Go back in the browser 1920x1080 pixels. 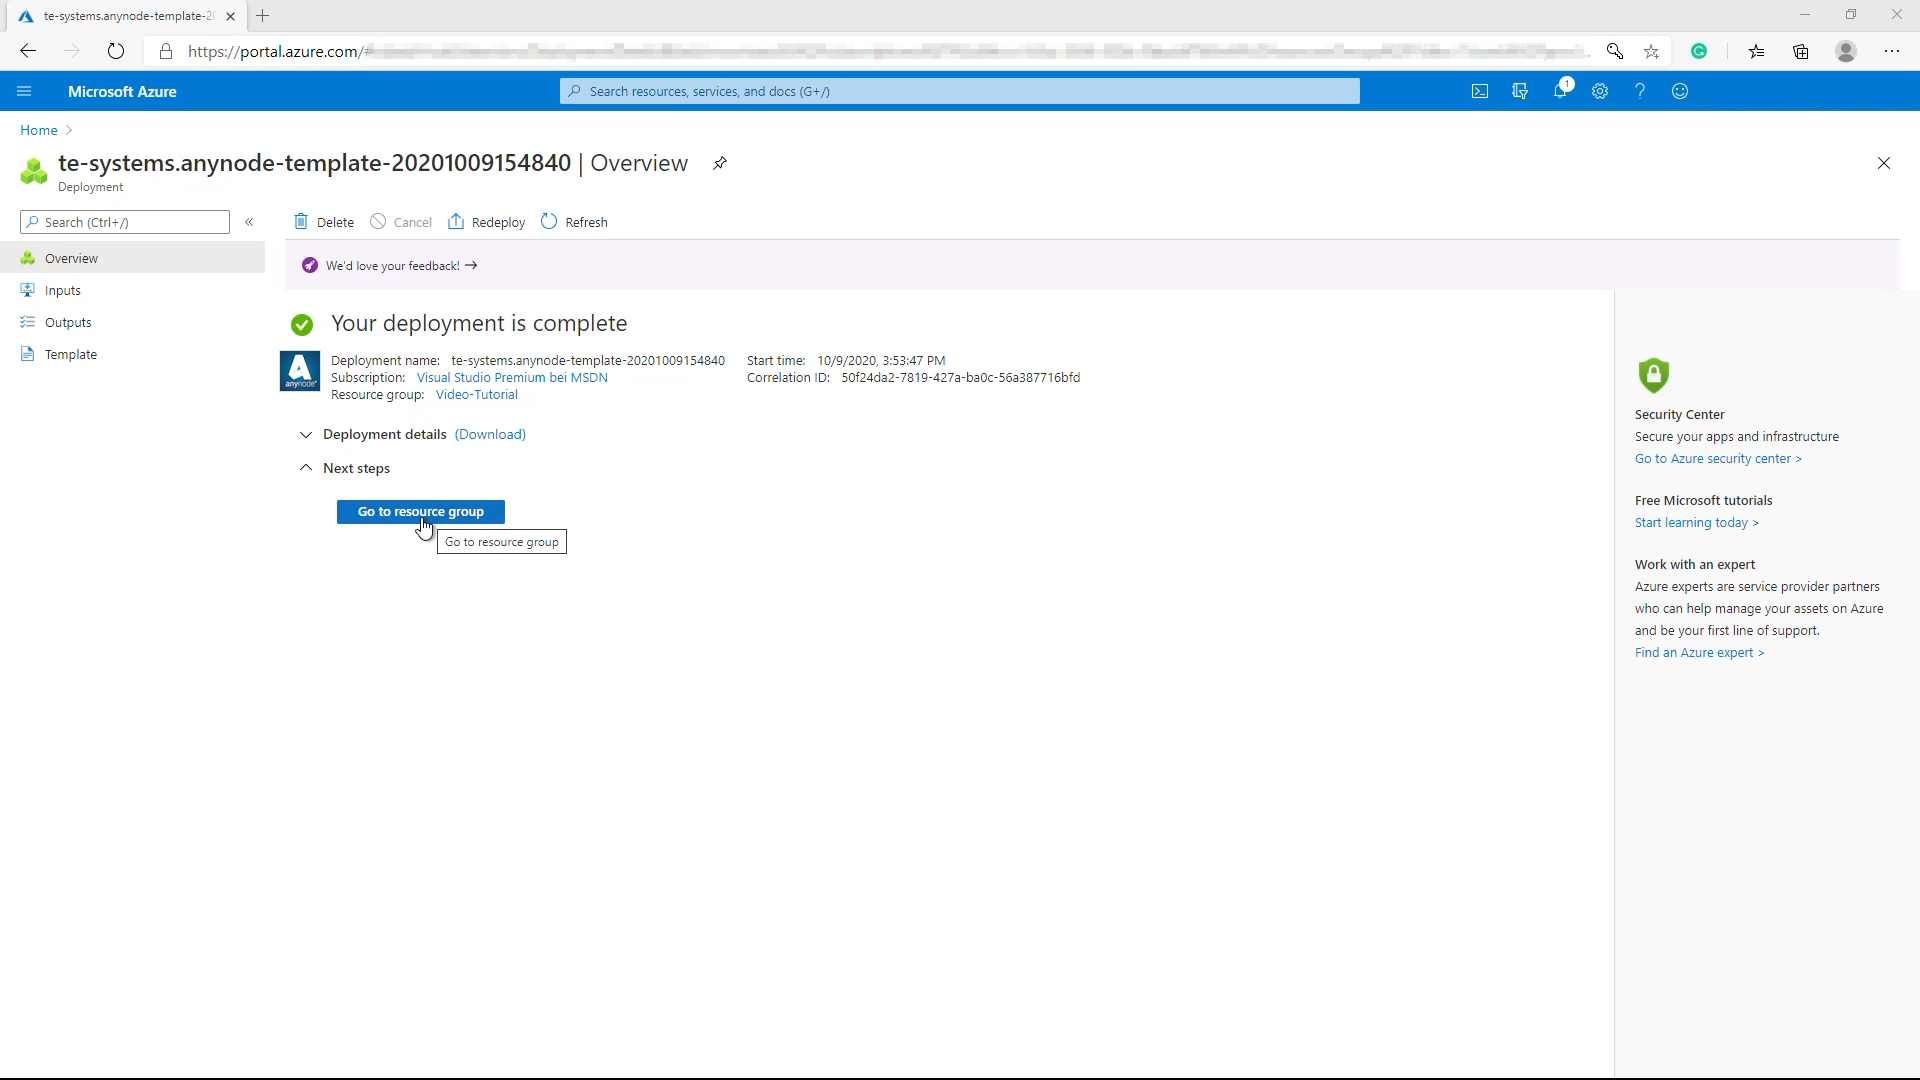pos(28,51)
